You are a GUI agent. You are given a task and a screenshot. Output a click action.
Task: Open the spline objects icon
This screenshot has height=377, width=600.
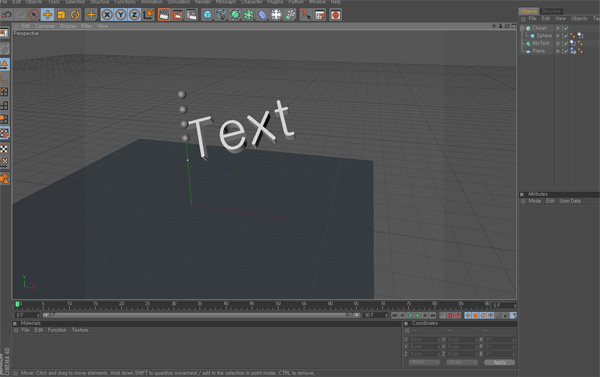pyautogui.click(x=221, y=15)
